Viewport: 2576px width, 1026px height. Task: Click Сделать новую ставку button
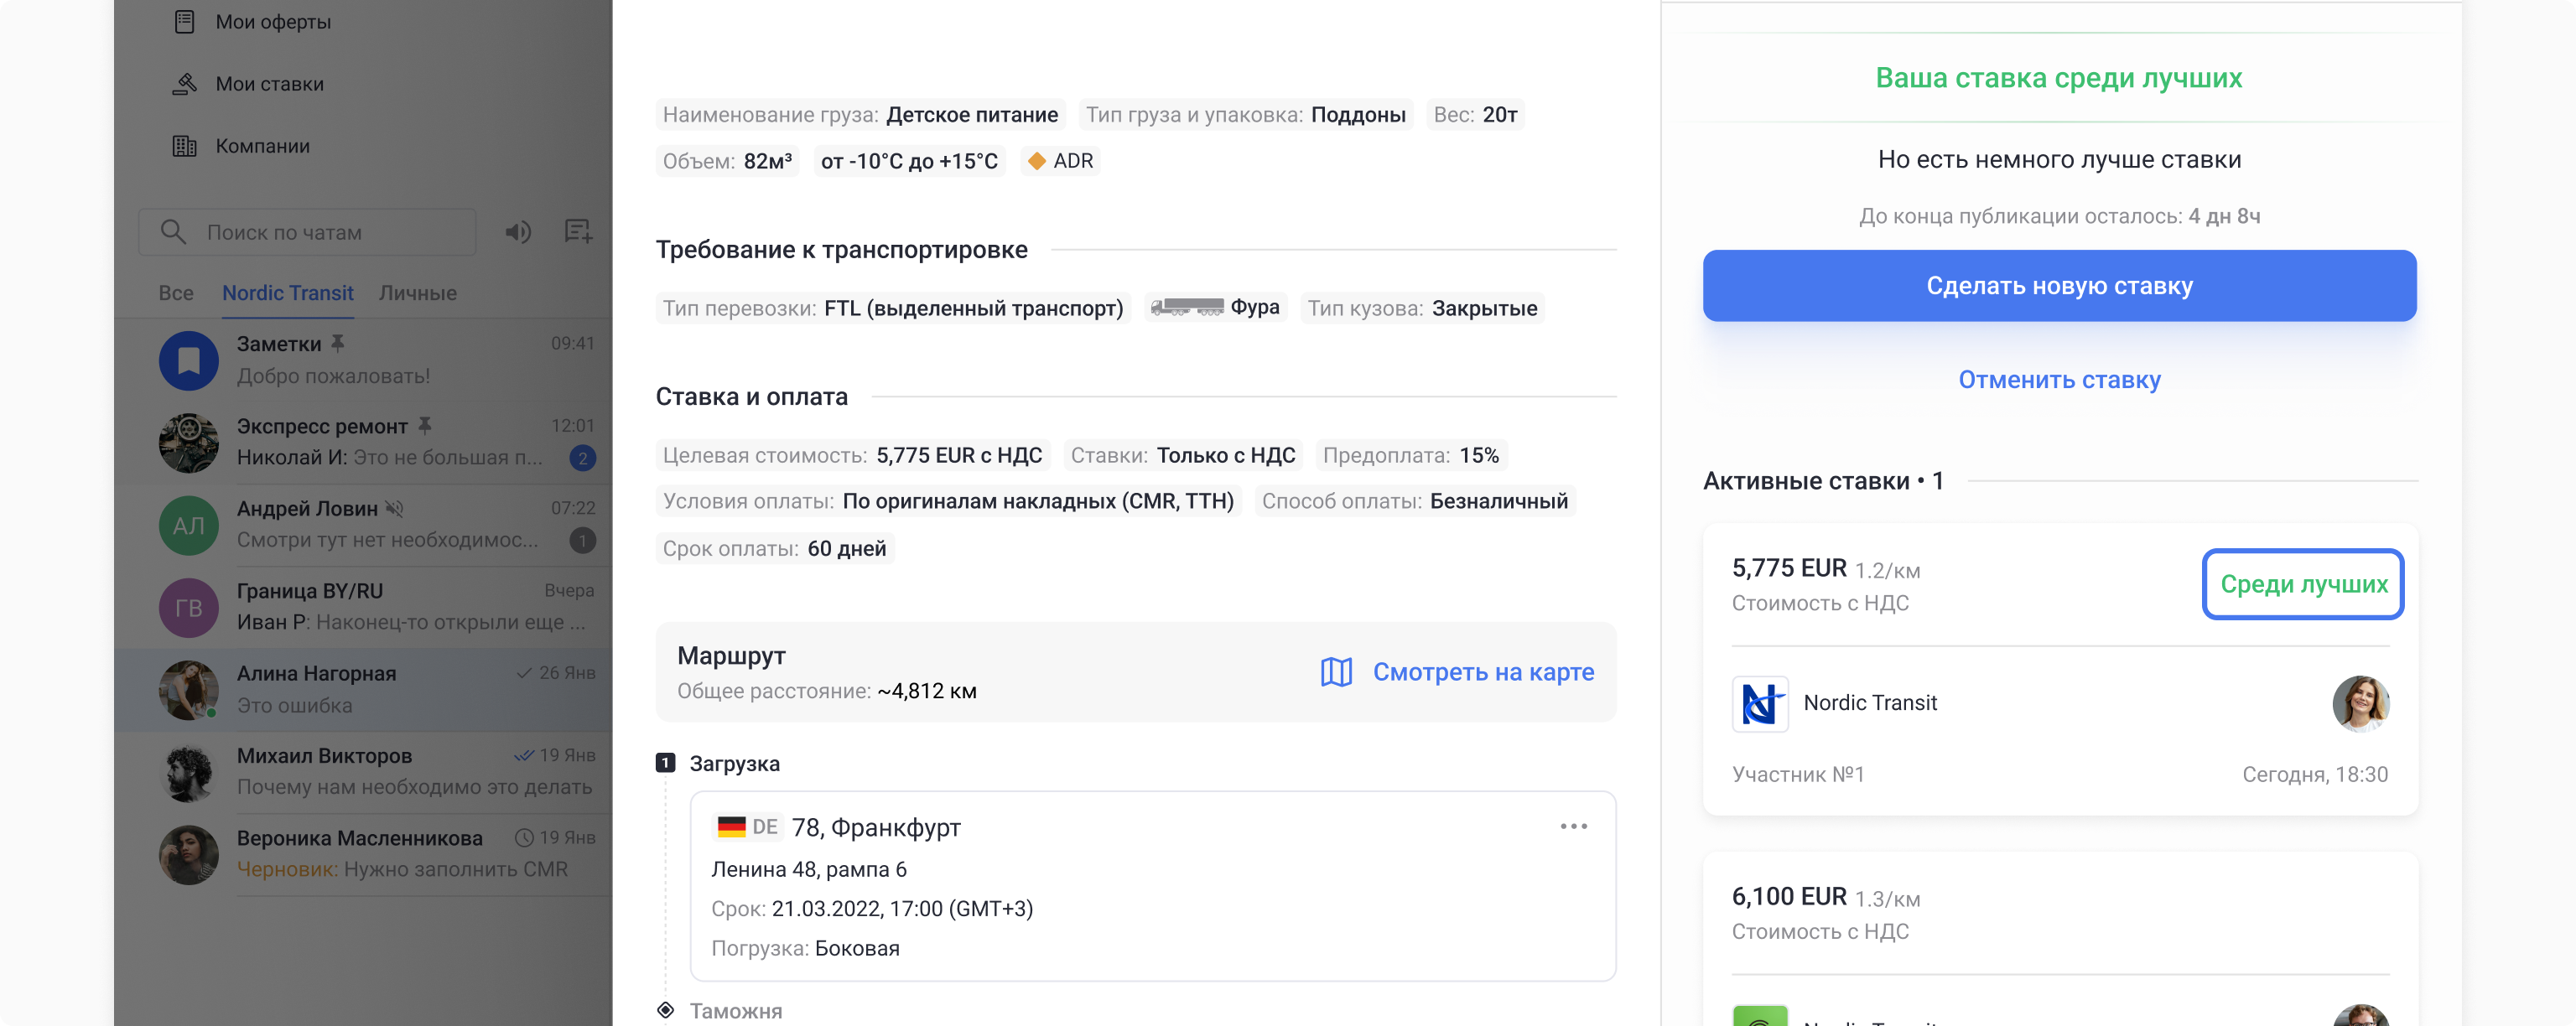click(2059, 286)
